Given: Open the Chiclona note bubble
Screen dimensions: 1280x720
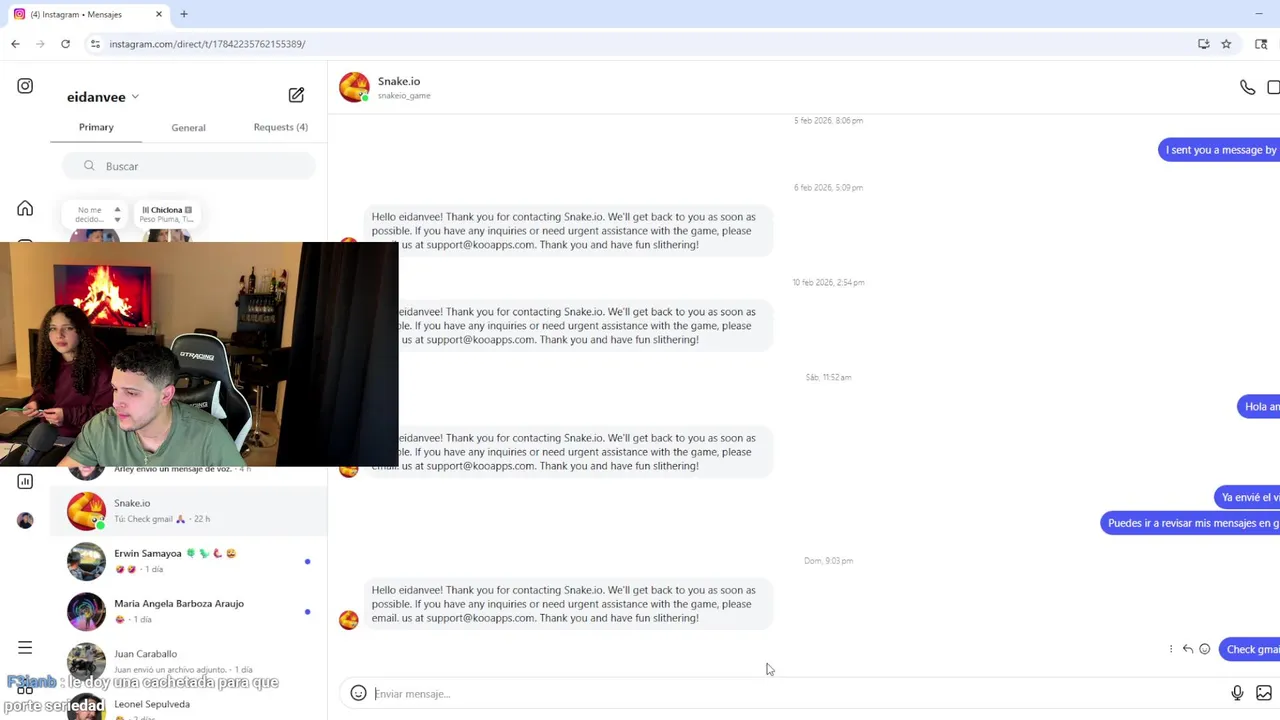Looking at the screenshot, I should tap(166, 214).
